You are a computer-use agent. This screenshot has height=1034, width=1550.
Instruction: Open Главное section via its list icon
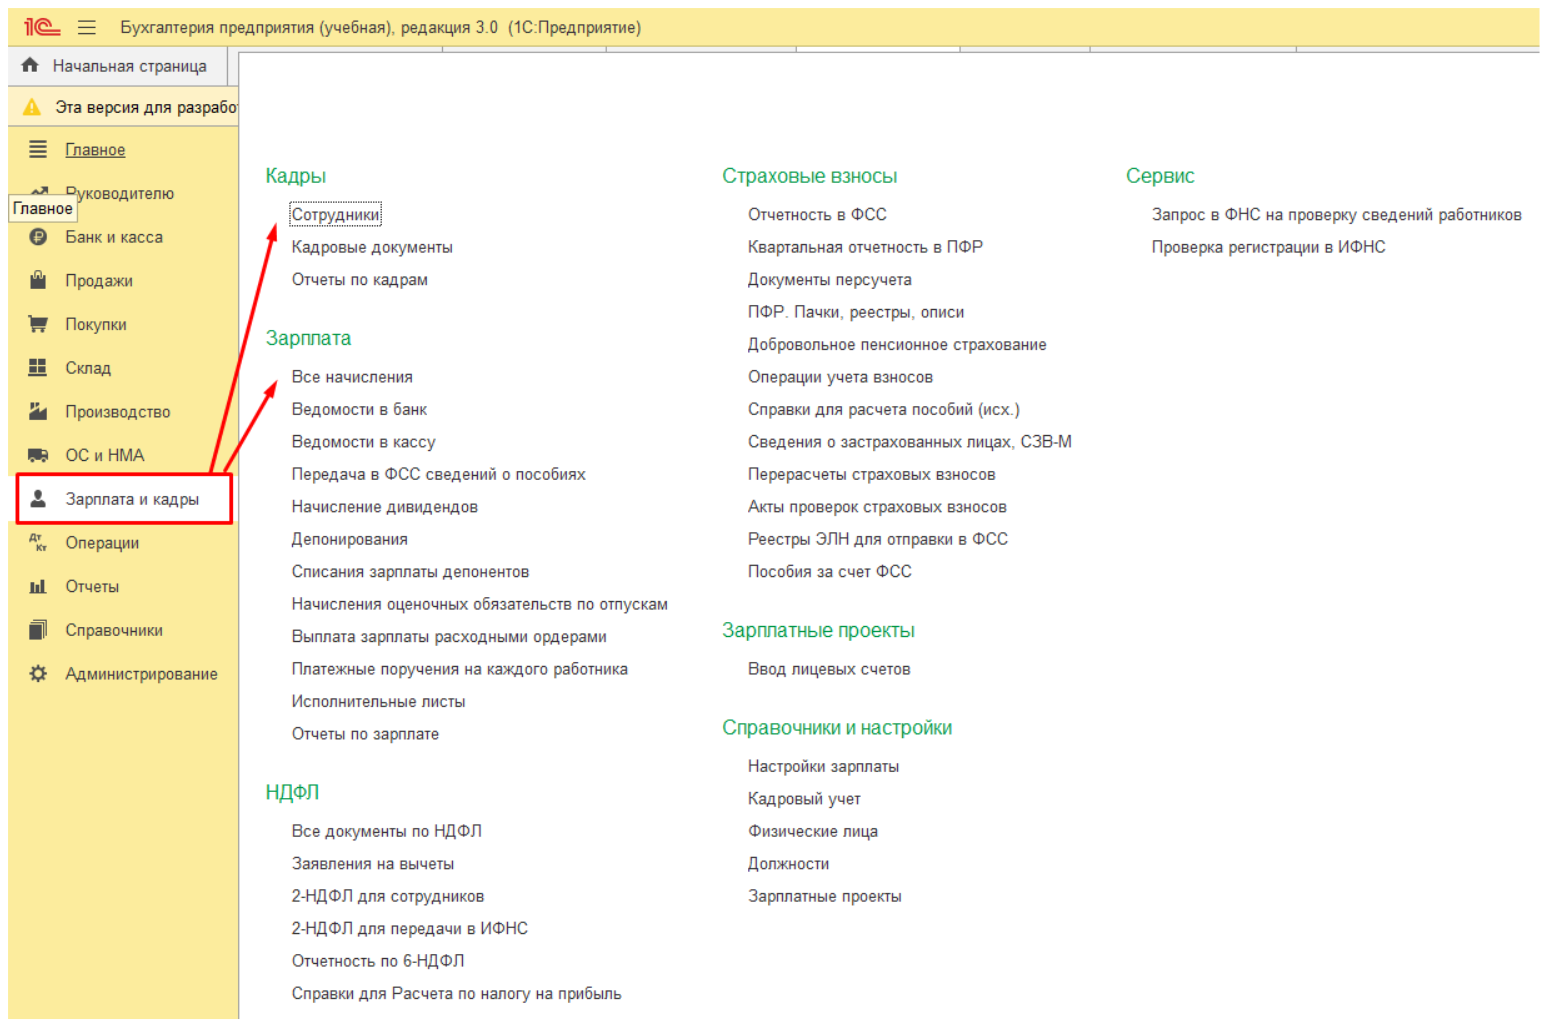38,150
